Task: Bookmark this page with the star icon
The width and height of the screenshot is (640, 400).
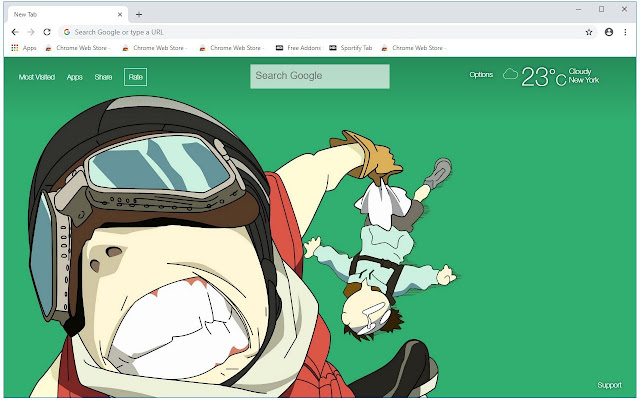Action: click(x=589, y=32)
